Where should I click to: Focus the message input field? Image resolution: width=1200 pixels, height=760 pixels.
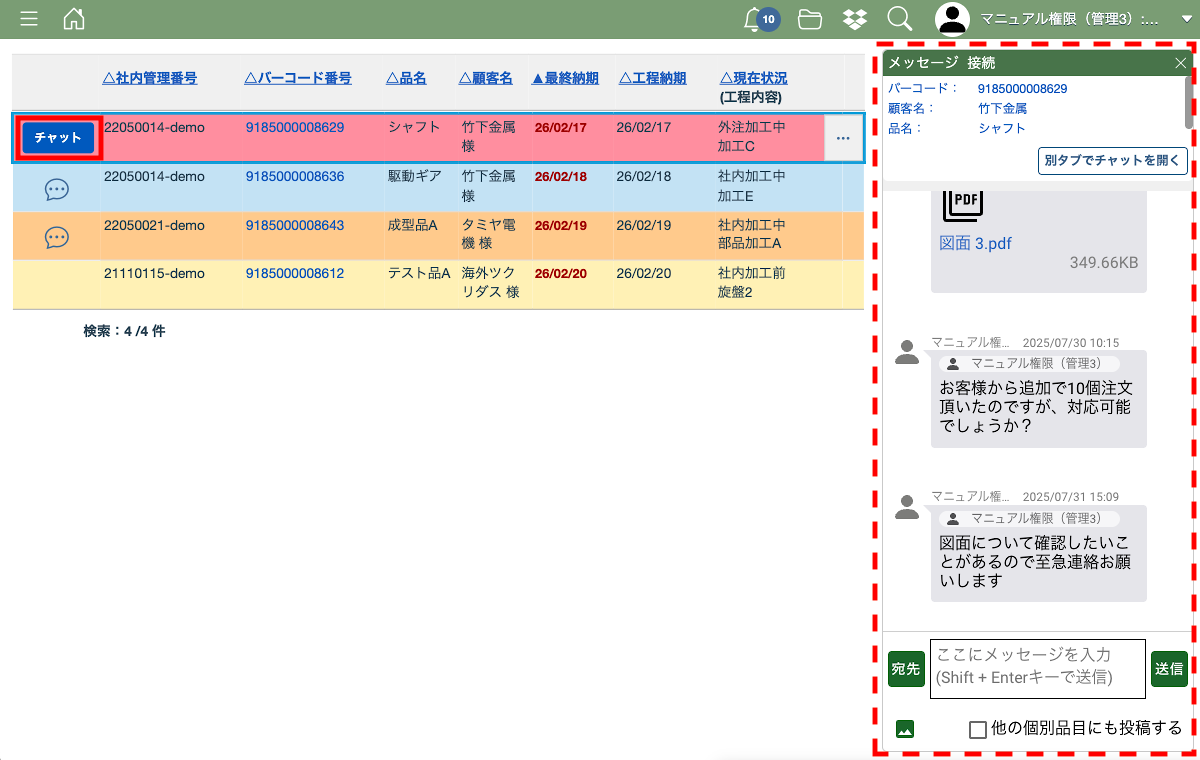tap(1037, 668)
